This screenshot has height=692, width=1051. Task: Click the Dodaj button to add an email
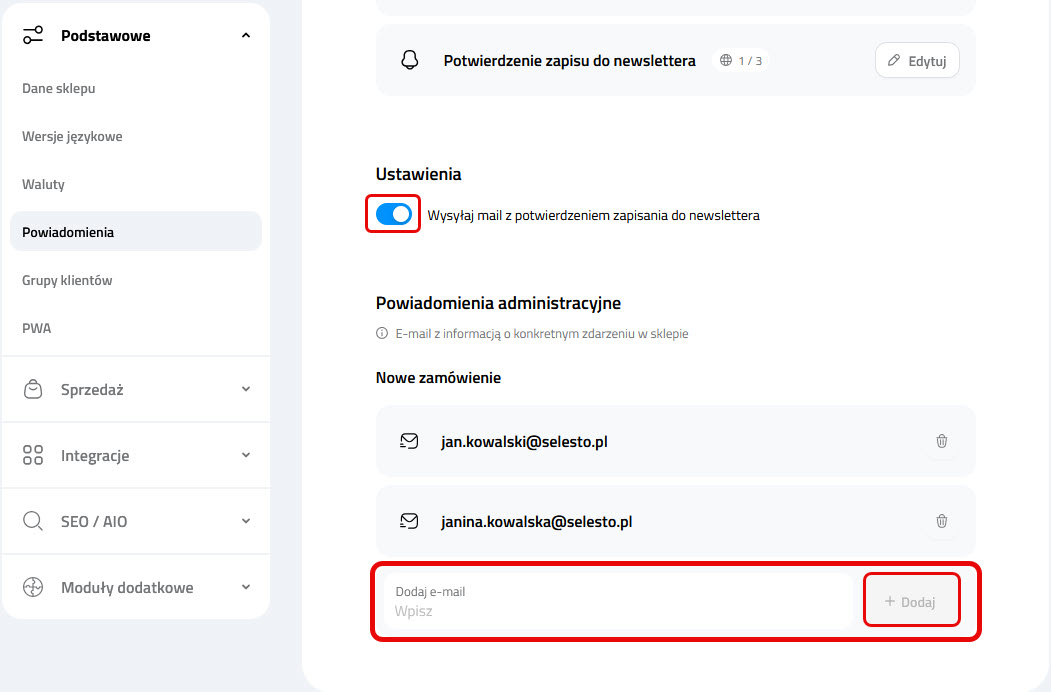click(911, 600)
